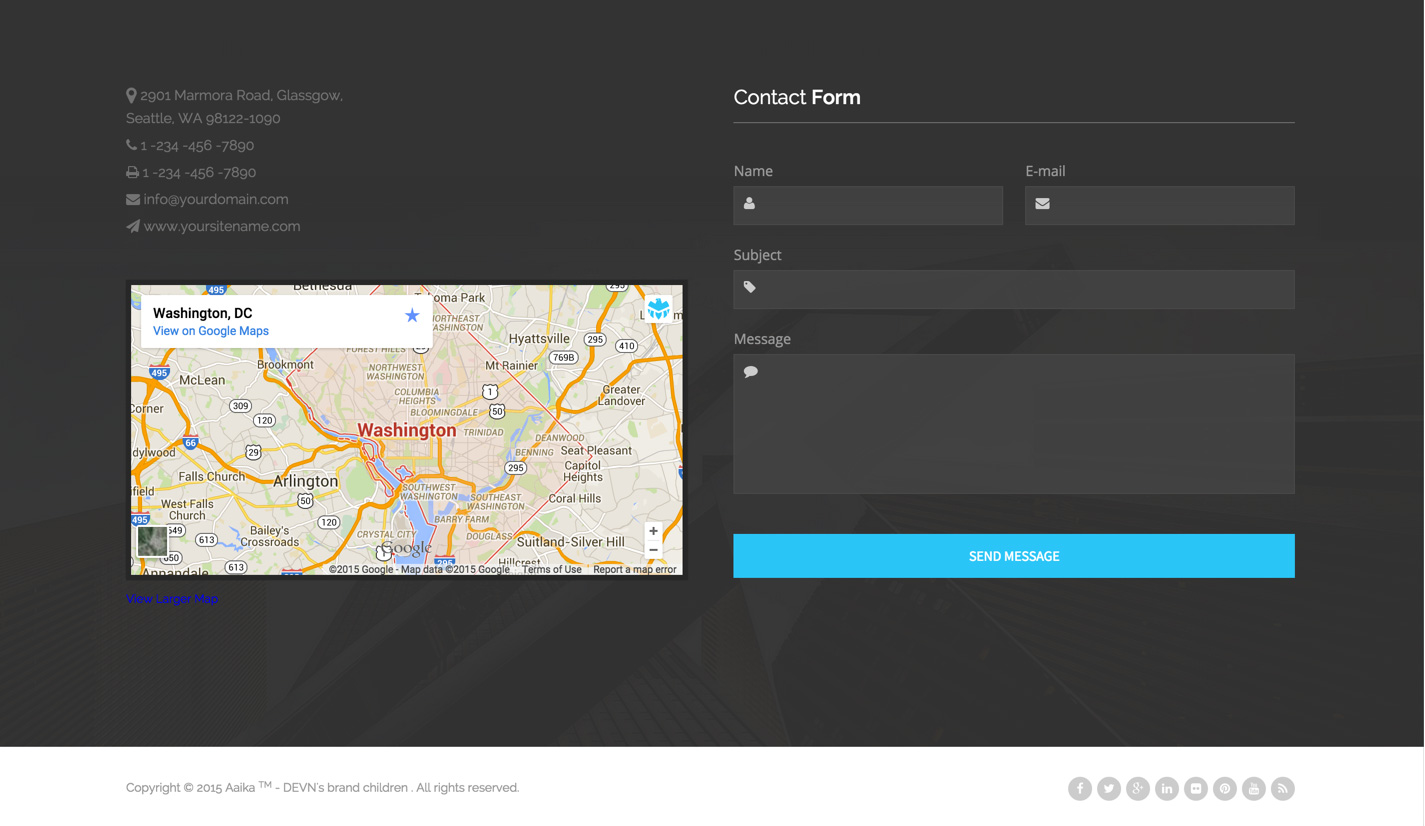
Task: Save Washington, DC with the star icon
Action: [412, 315]
